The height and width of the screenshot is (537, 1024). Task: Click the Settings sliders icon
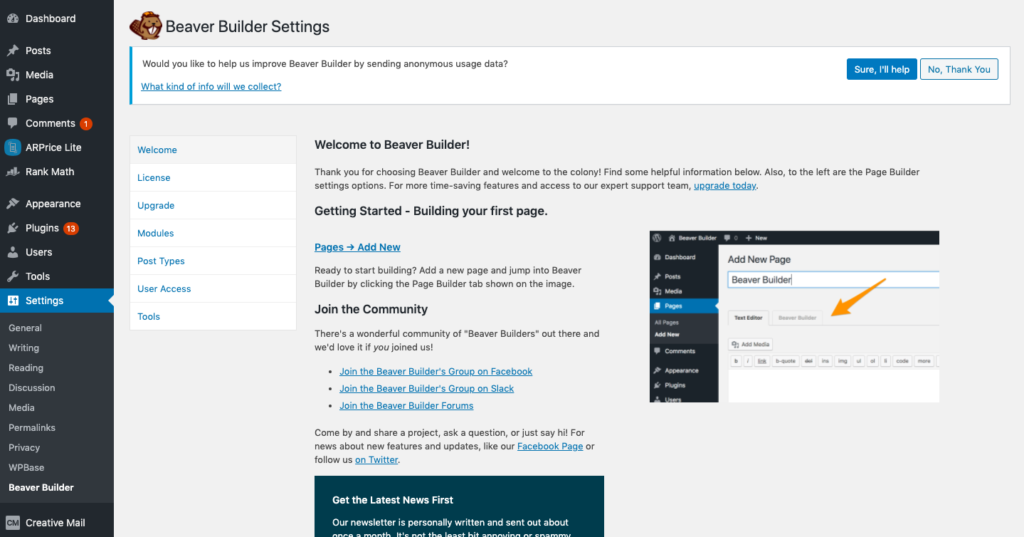click(x=12, y=300)
